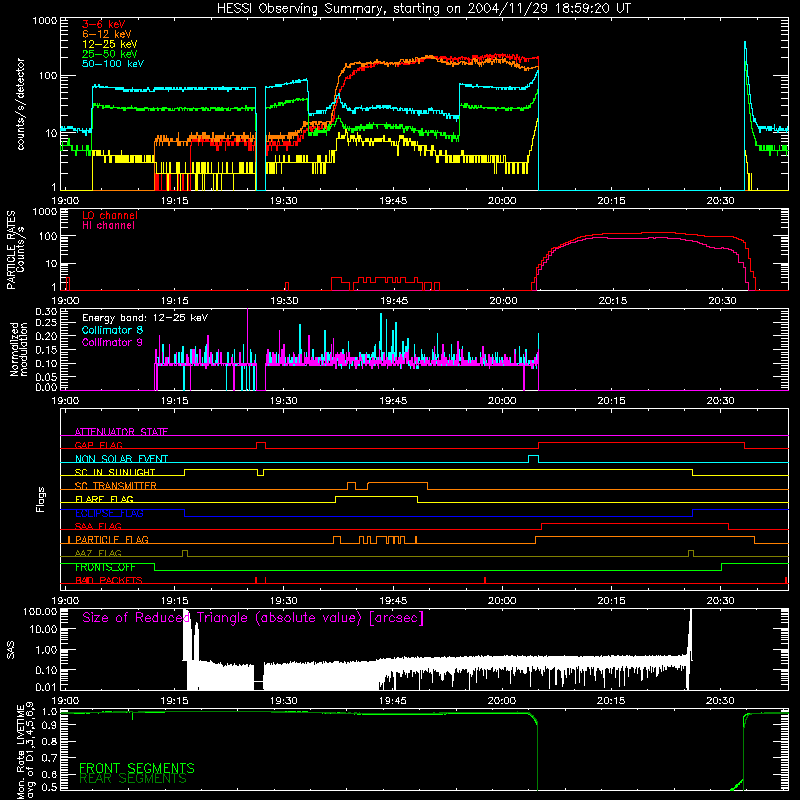Click the 'REAR SEGMENTS' legend label
800x800 pixels.
click(133, 779)
